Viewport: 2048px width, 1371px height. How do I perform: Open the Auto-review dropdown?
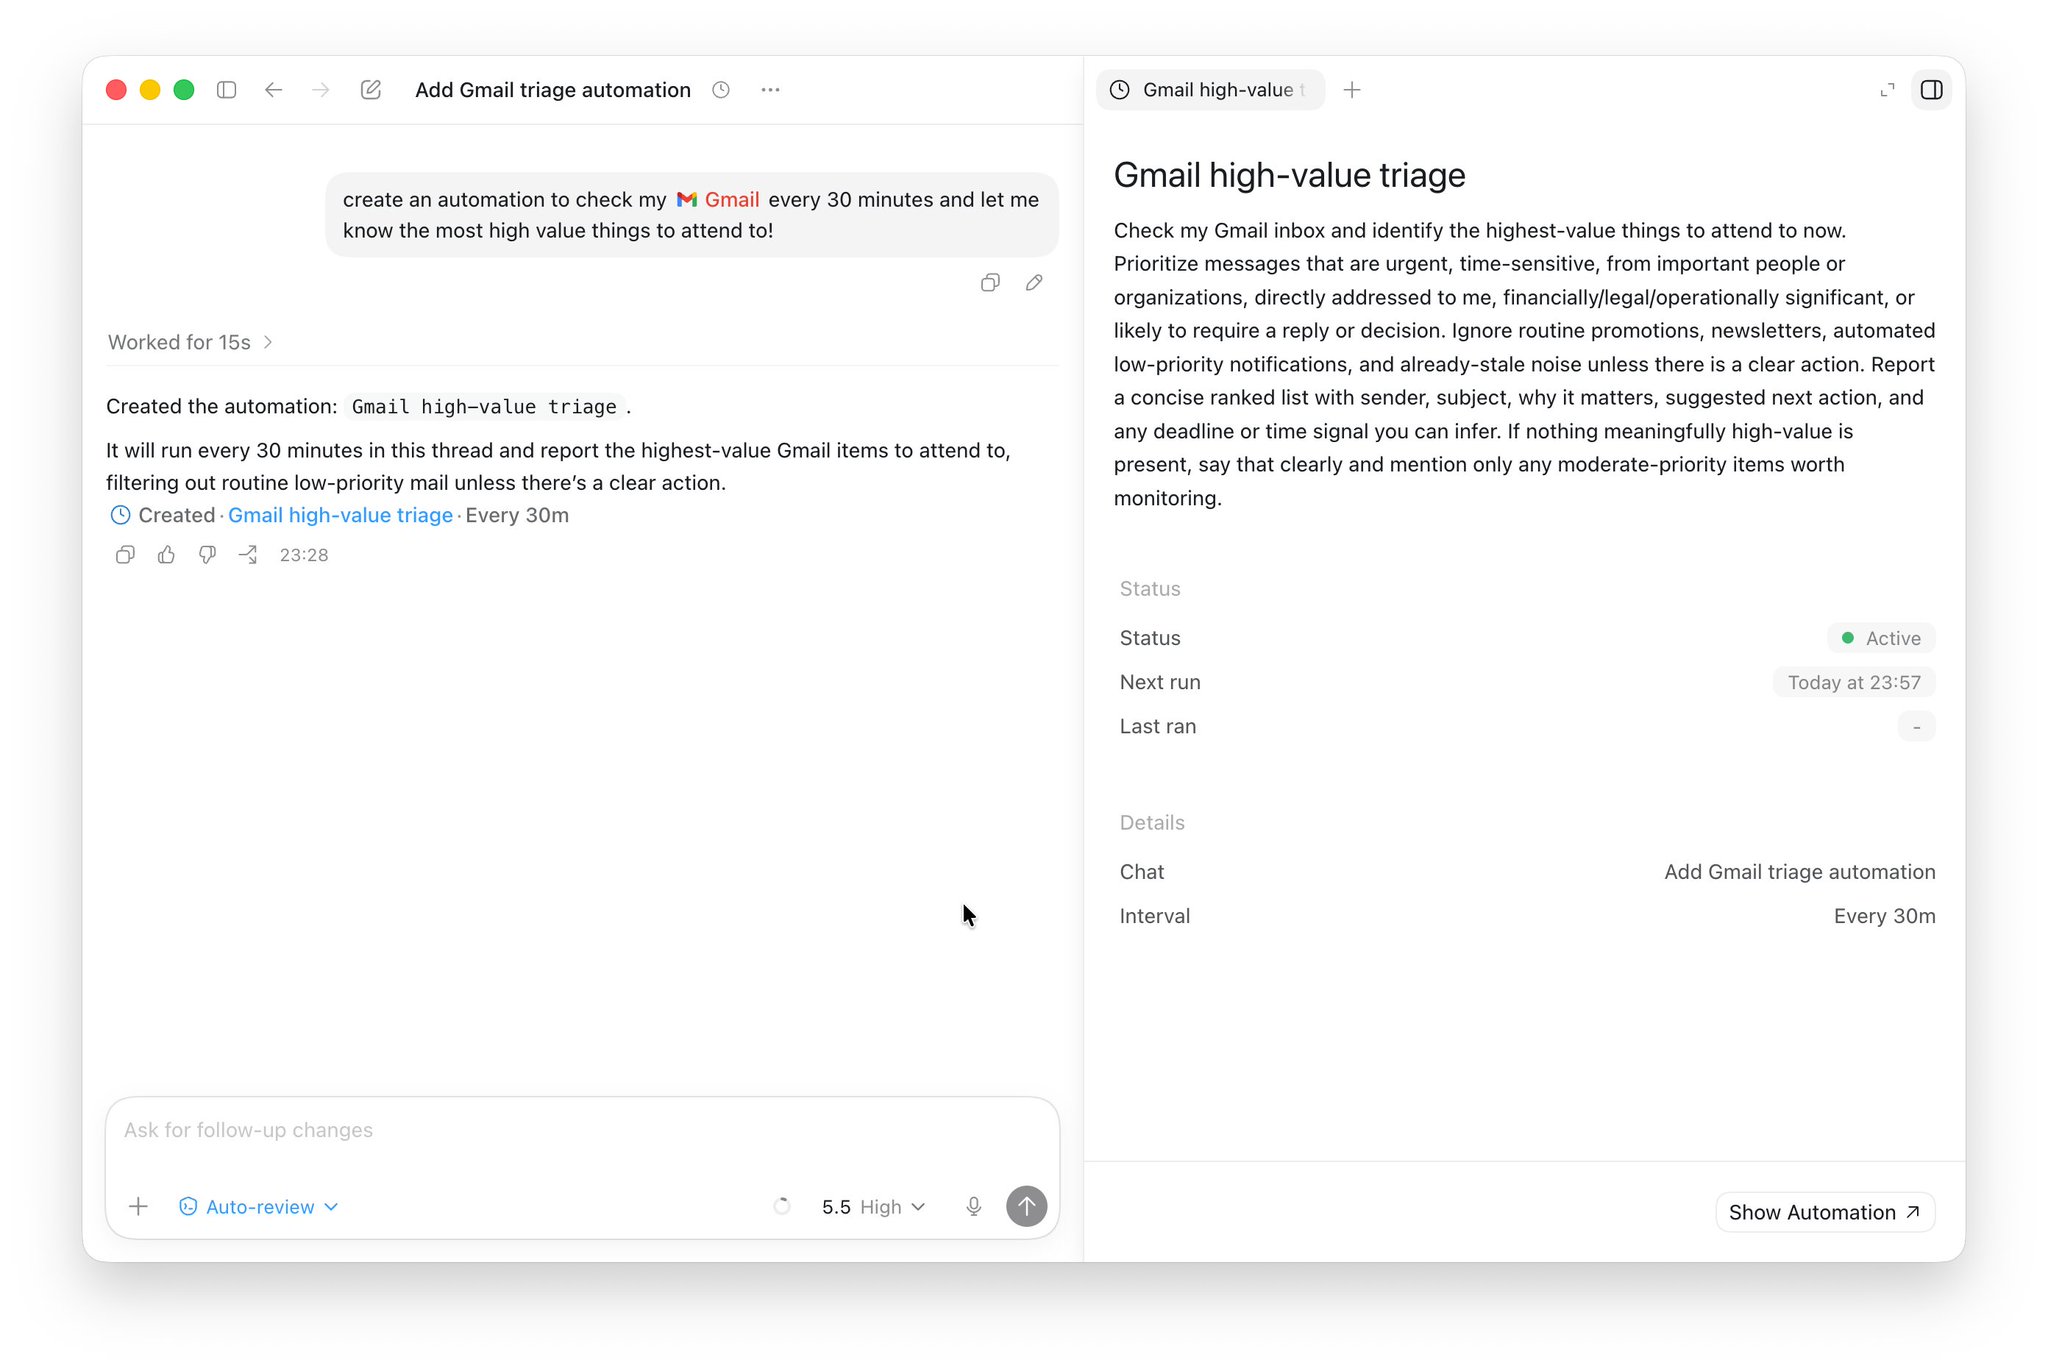pyautogui.click(x=259, y=1207)
